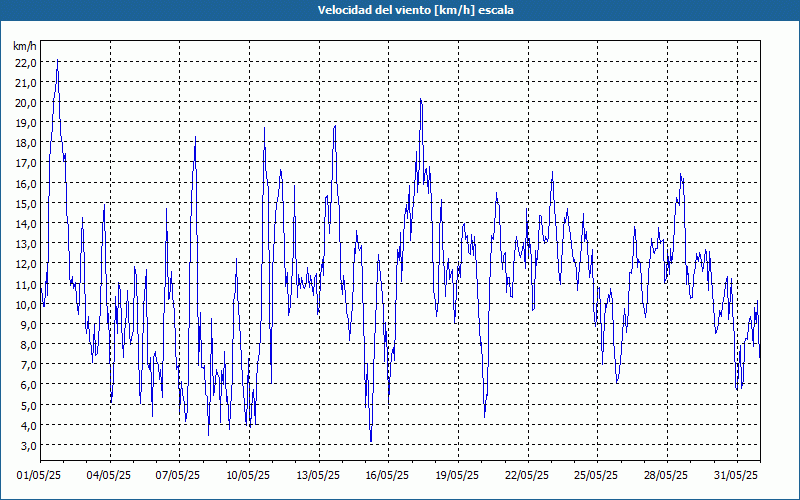Click the lowest wind trough near 3 km/h
The width and height of the screenshot is (800, 500).
[371, 441]
